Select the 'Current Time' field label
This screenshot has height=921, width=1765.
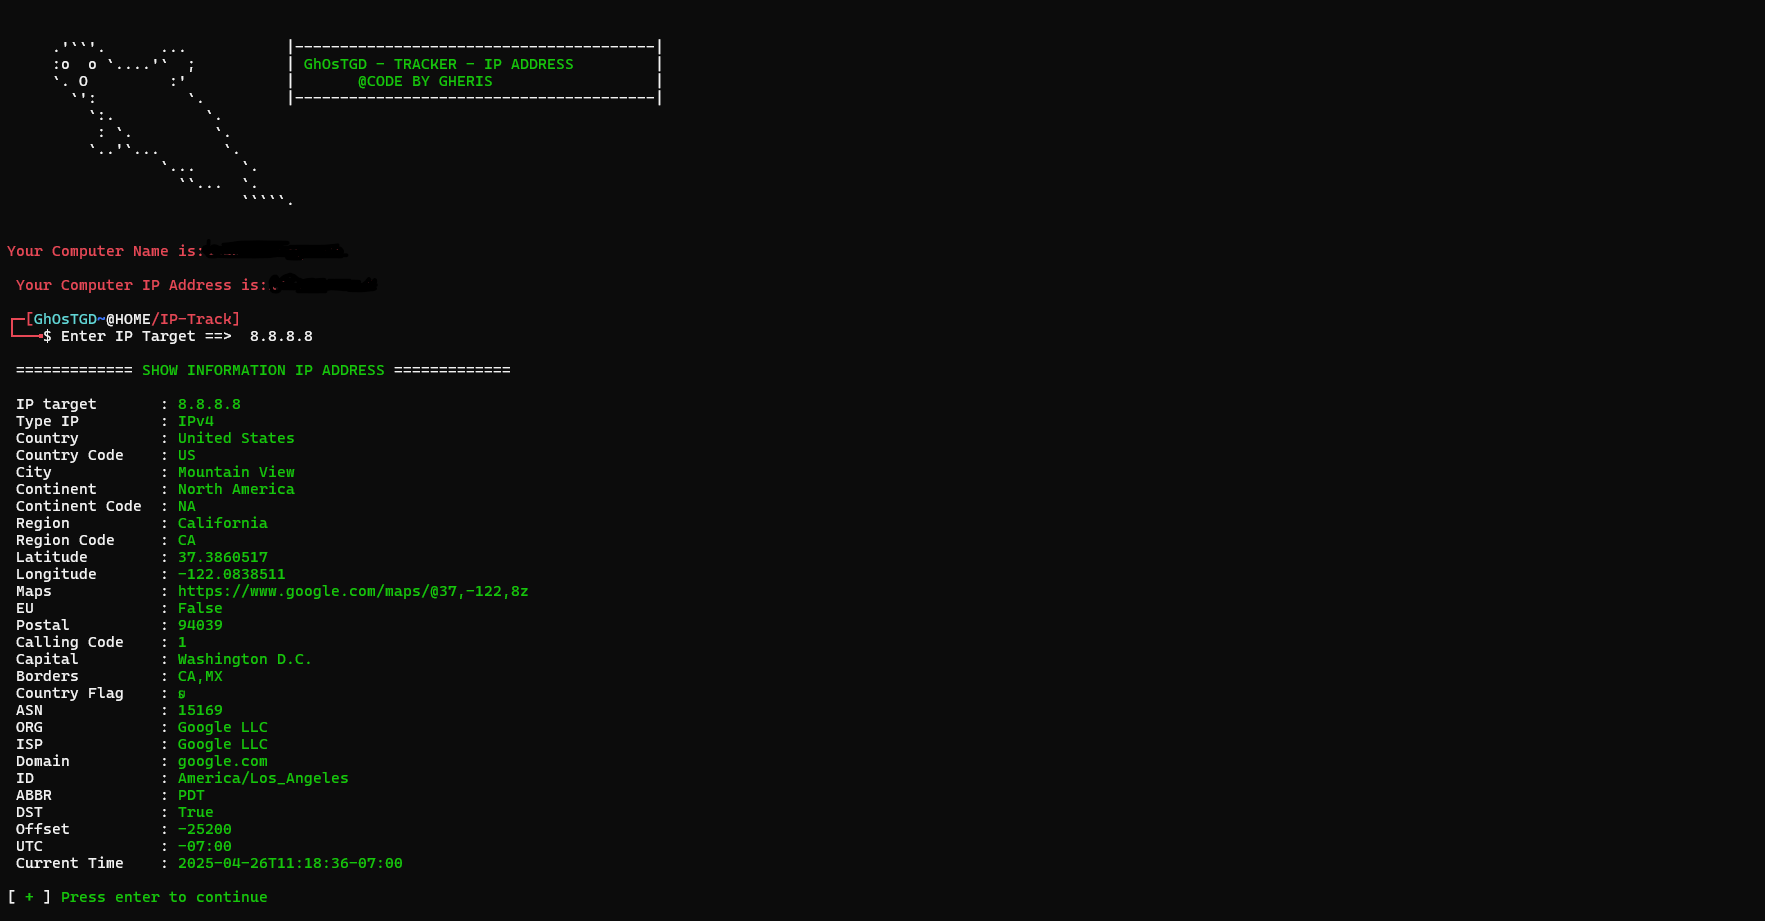70,863
